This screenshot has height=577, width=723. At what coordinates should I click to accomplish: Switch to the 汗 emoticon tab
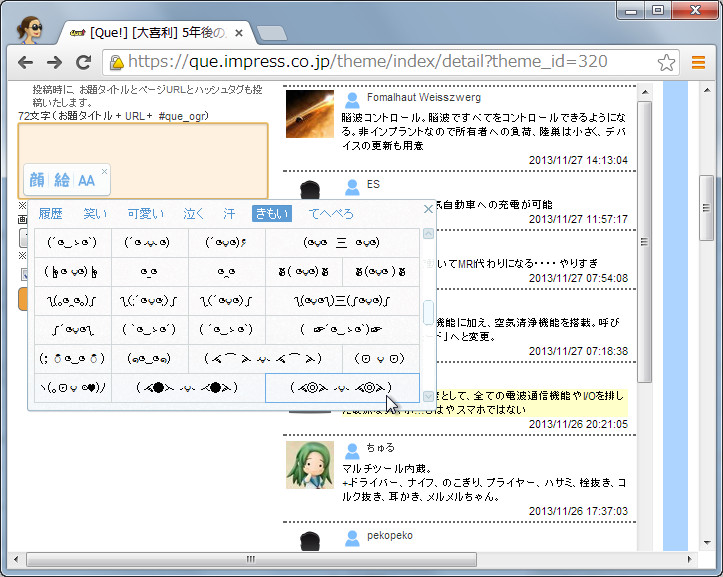click(x=229, y=214)
